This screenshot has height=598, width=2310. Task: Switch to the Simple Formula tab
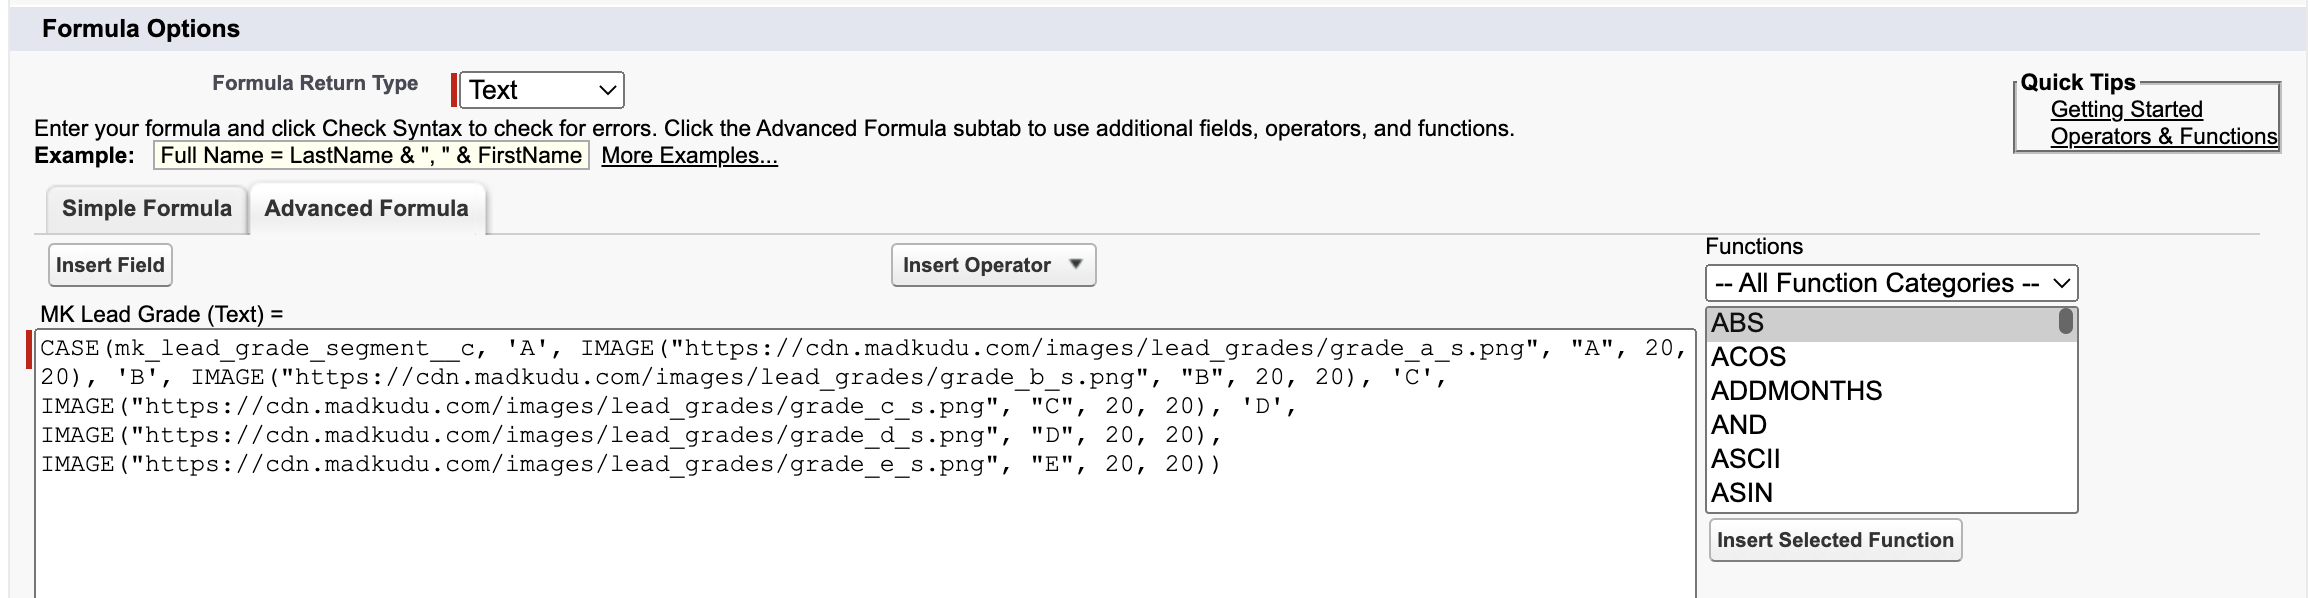(x=147, y=209)
